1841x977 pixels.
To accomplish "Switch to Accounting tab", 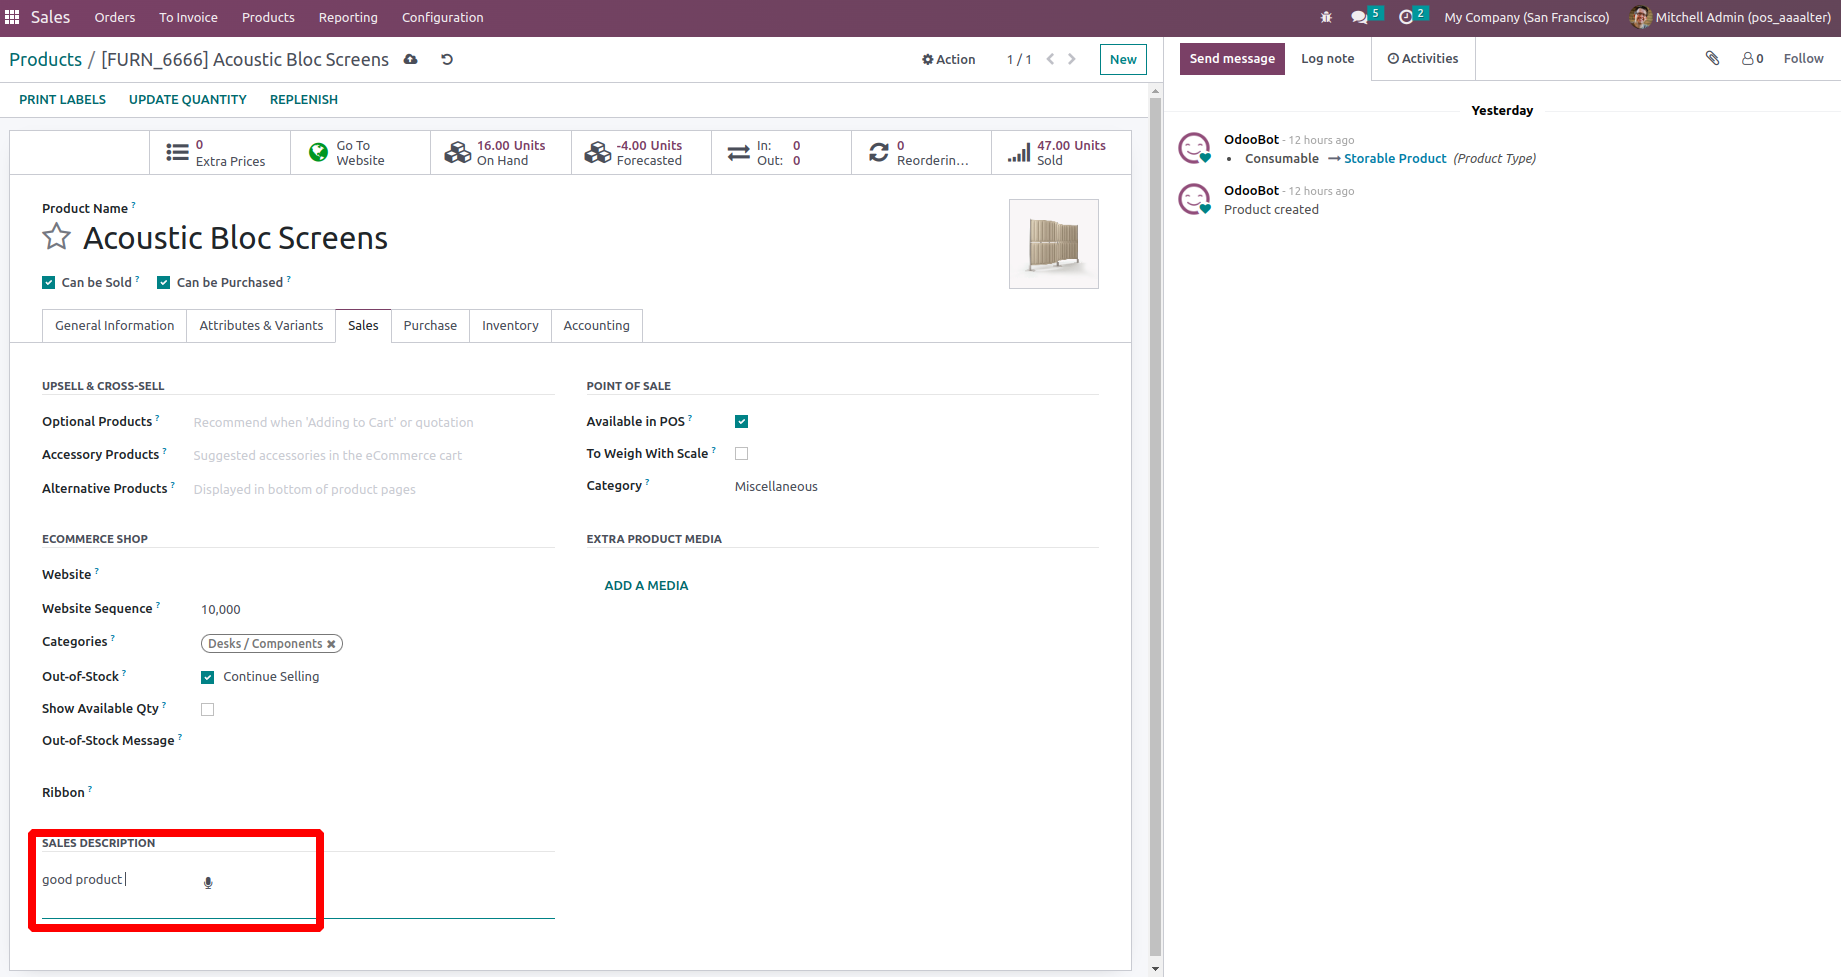I will (x=597, y=326).
